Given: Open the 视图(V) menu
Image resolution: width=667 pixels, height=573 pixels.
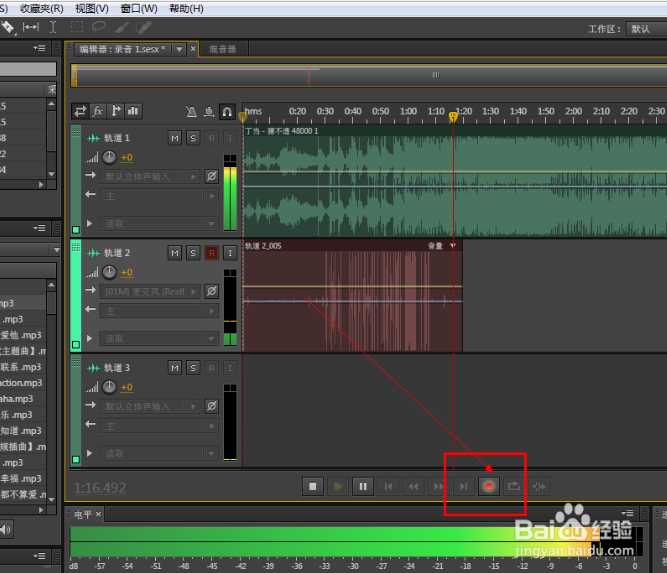Looking at the screenshot, I should [x=91, y=8].
